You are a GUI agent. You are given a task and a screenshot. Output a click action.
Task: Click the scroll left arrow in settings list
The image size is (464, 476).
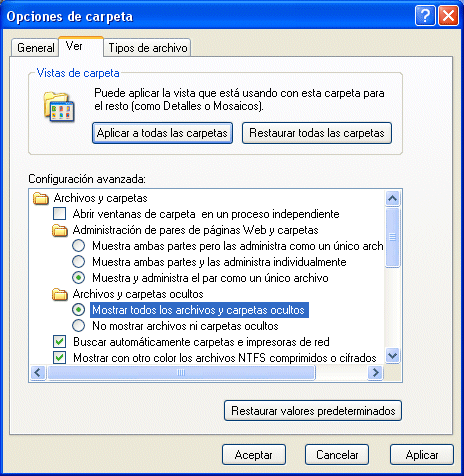[38, 372]
